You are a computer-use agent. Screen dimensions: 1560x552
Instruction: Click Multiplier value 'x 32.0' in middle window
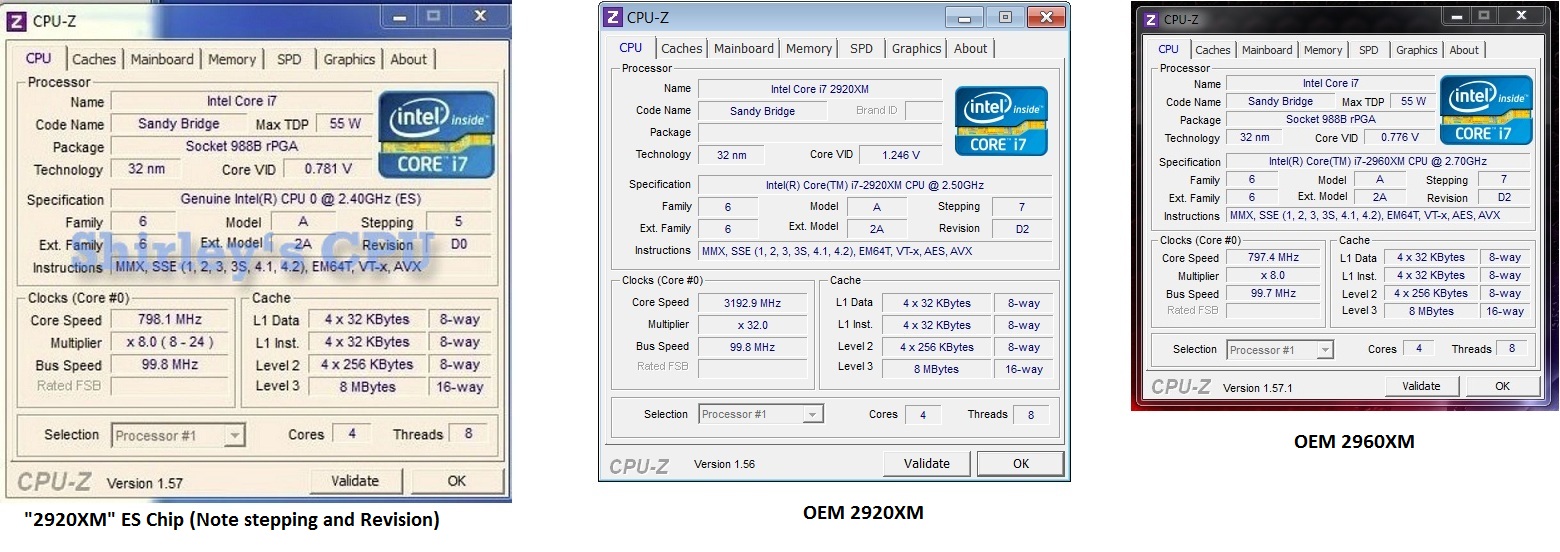pos(753,325)
